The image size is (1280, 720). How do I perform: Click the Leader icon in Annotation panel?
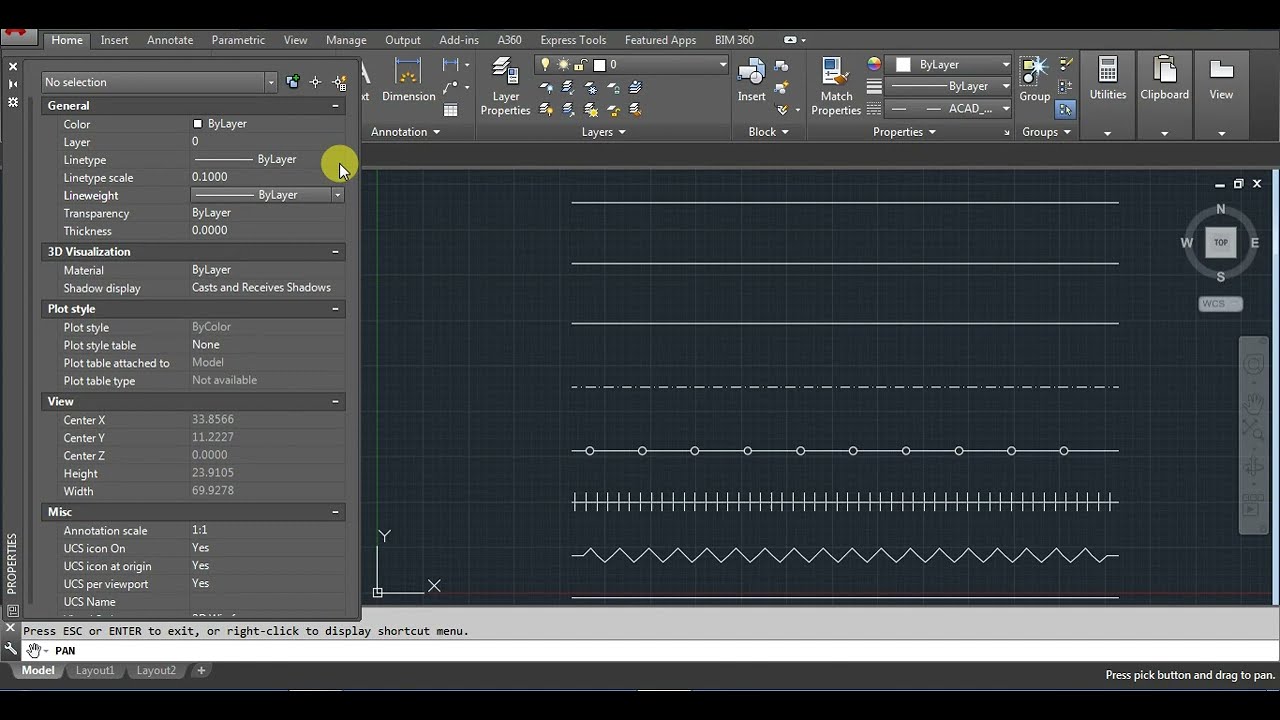click(450, 88)
